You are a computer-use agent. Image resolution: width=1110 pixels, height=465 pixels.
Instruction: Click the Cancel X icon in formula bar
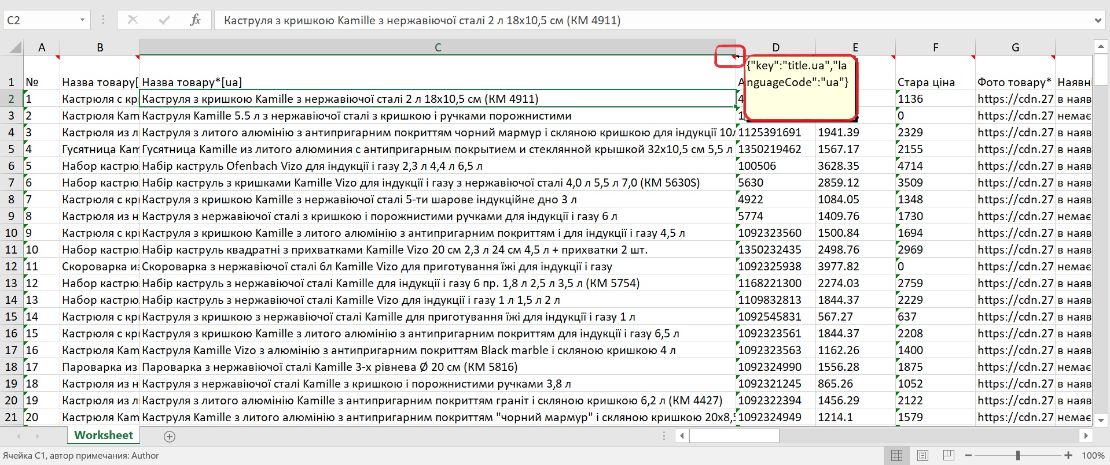132,21
